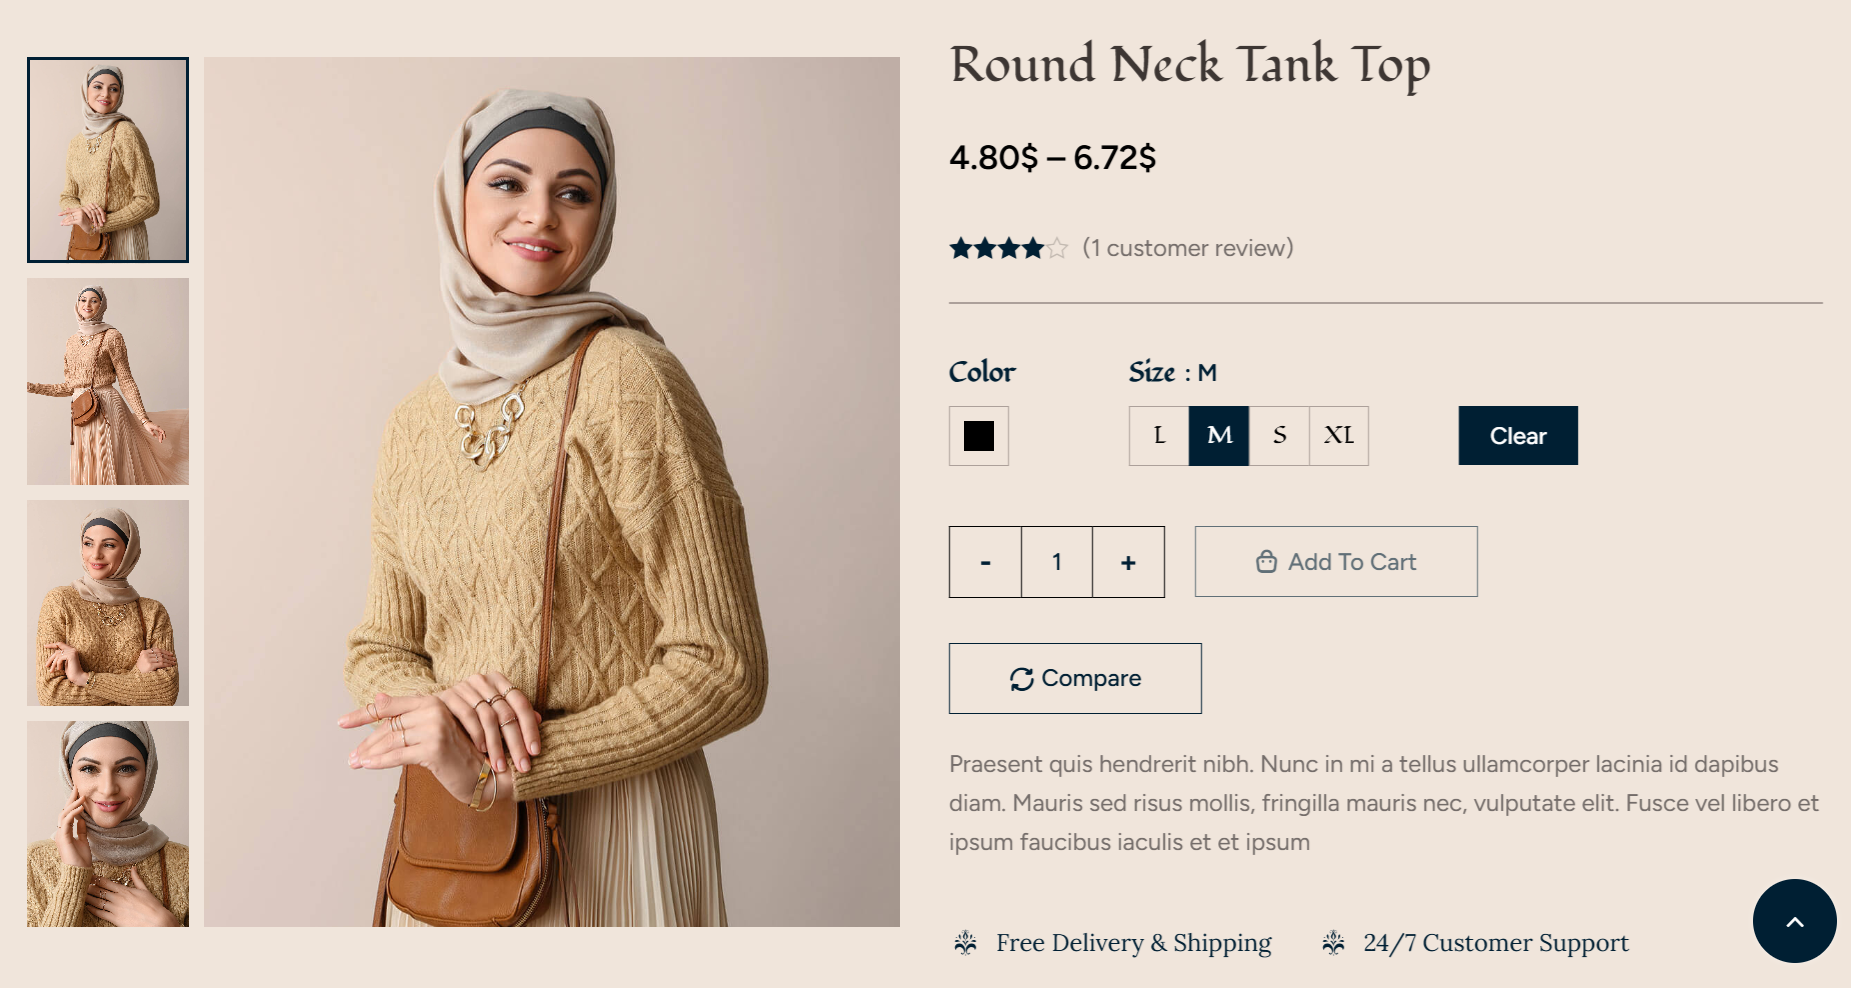The width and height of the screenshot is (1851, 988).
Task: Show the first product thumbnail
Action: (x=108, y=160)
